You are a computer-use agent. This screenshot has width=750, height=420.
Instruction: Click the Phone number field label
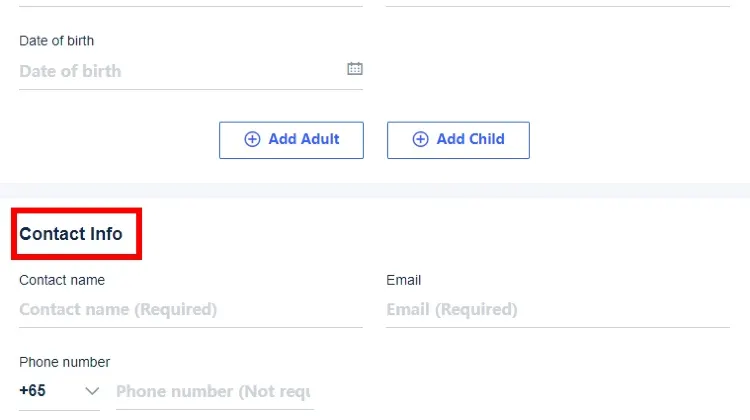click(x=65, y=362)
